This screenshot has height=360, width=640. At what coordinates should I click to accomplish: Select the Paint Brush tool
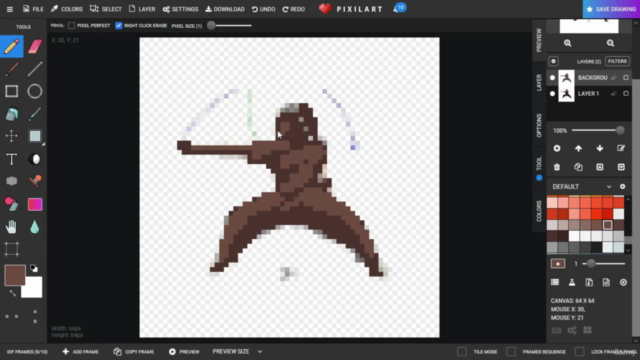(12, 69)
